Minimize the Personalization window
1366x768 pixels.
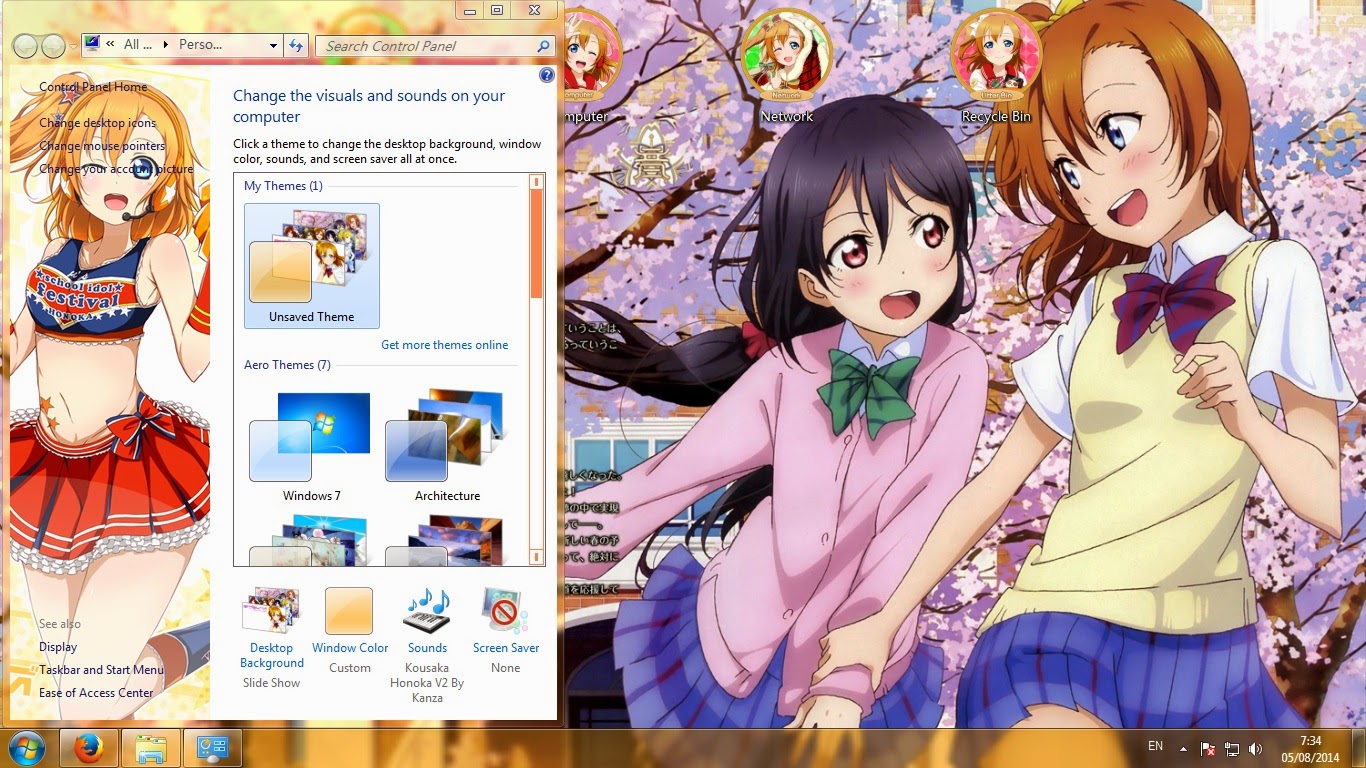point(470,10)
